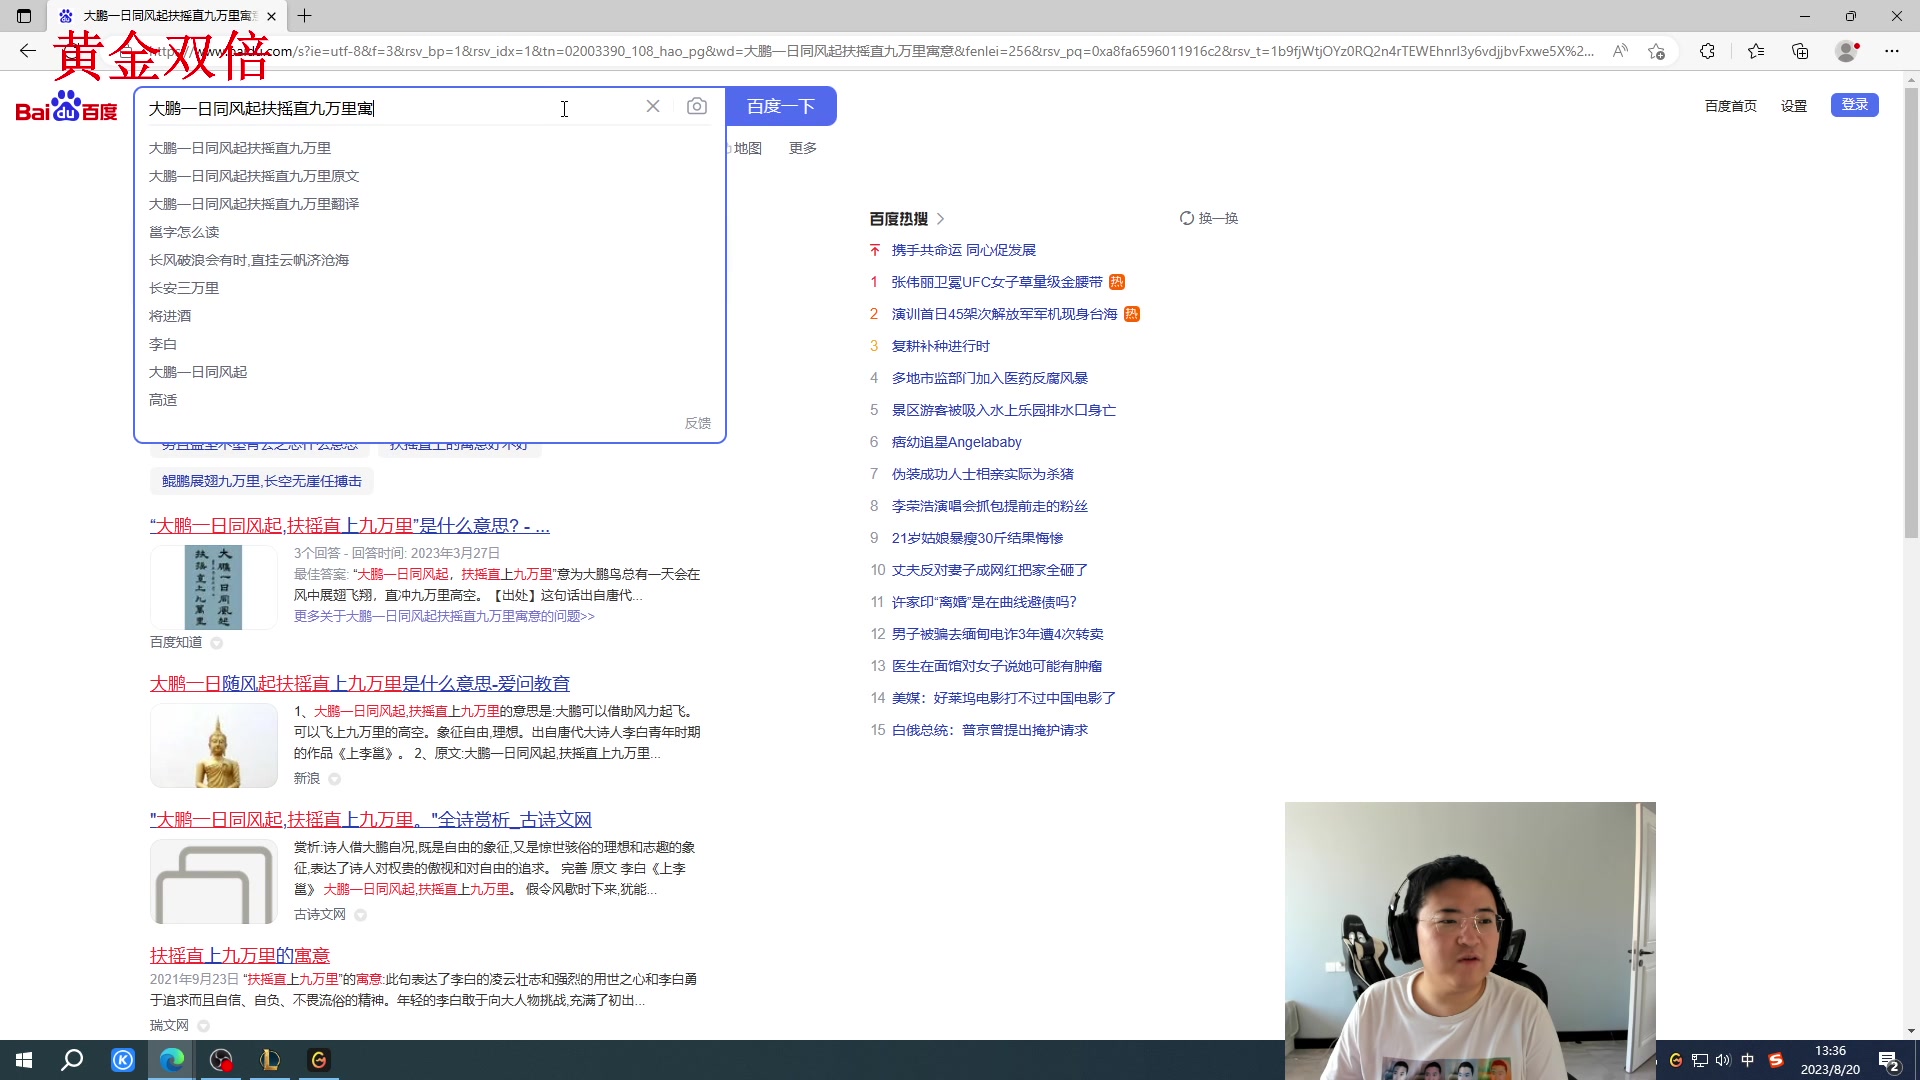1920x1080 pixels.
Task: Click 反馈 in suggestion dropdown
Action: coord(698,423)
